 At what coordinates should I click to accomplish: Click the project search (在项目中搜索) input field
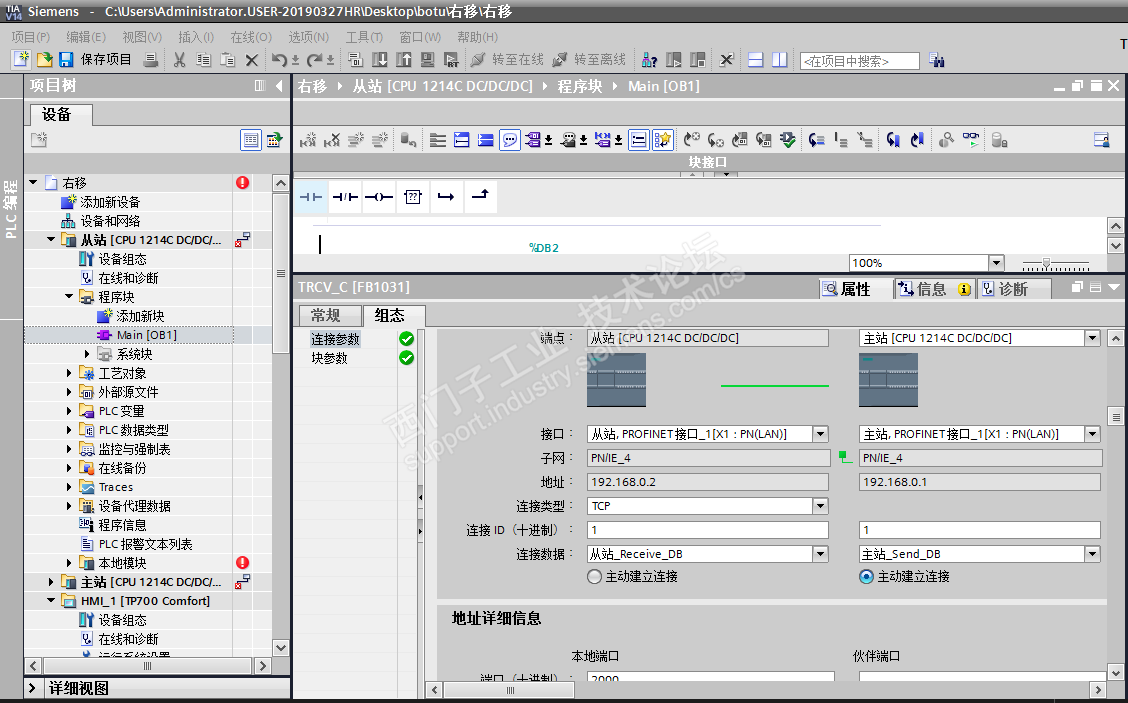pyautogui.click(x=859, y=61)
